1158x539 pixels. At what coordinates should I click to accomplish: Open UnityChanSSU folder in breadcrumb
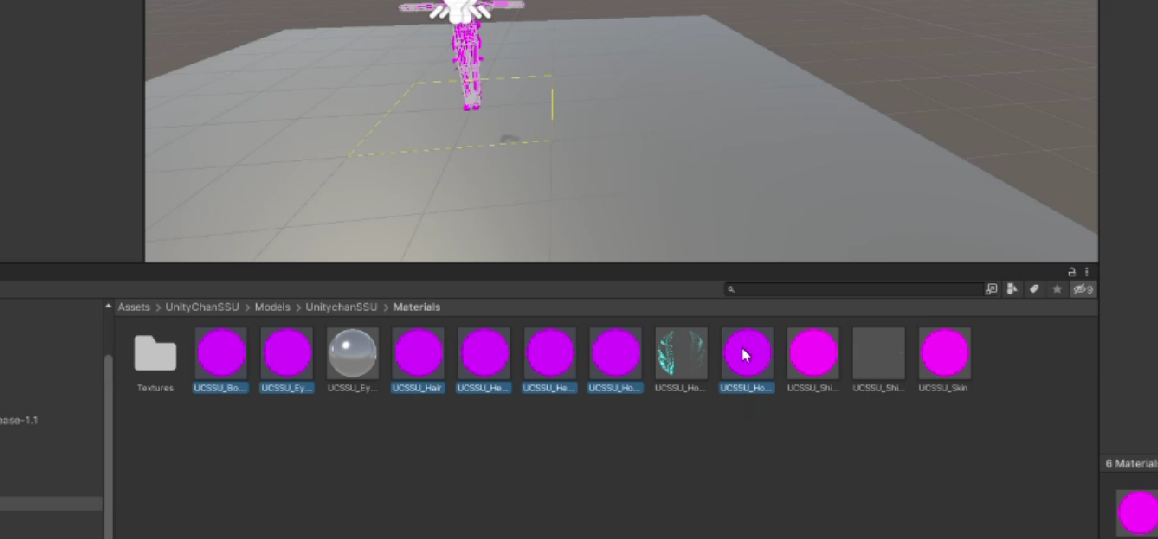click(x=202, y=307)
